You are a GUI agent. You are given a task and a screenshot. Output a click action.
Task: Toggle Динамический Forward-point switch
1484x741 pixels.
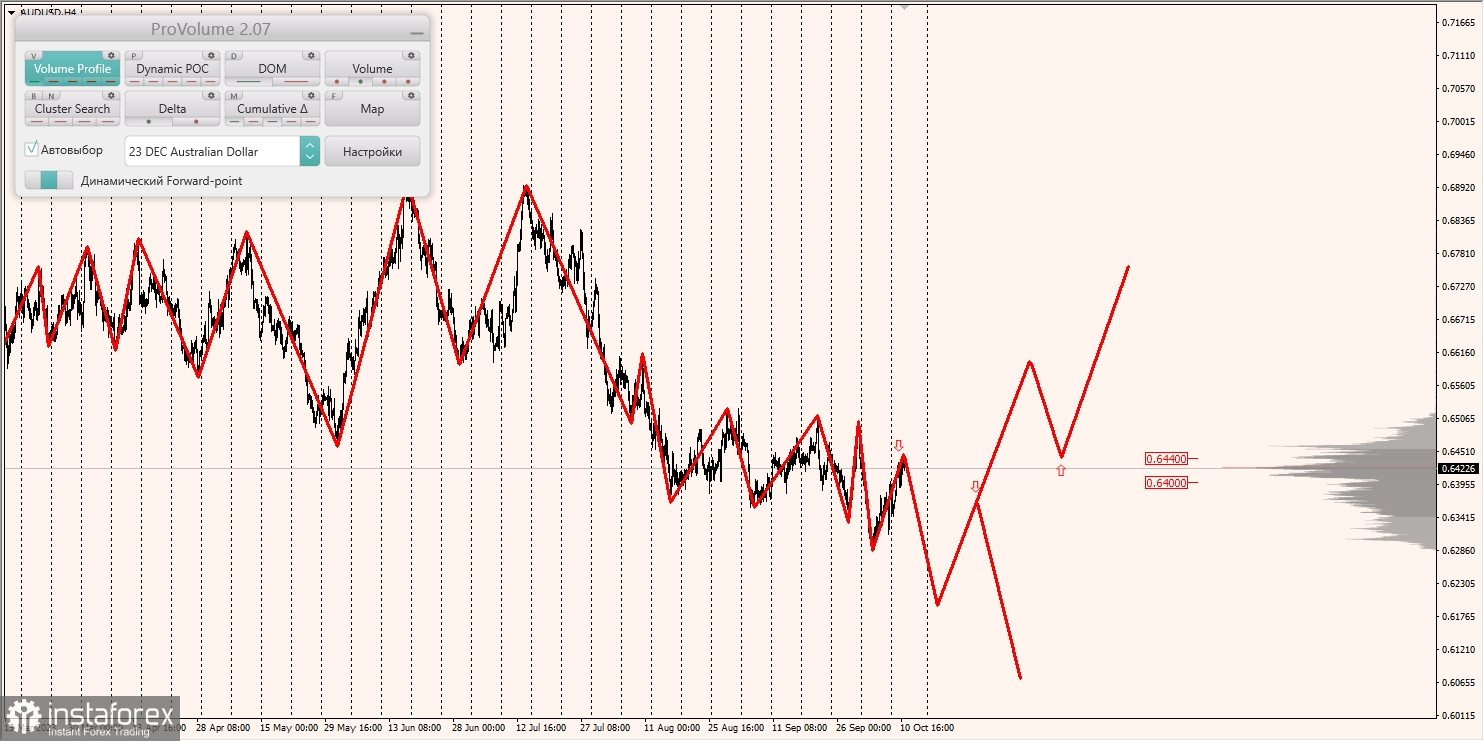(x=49, y=180)
